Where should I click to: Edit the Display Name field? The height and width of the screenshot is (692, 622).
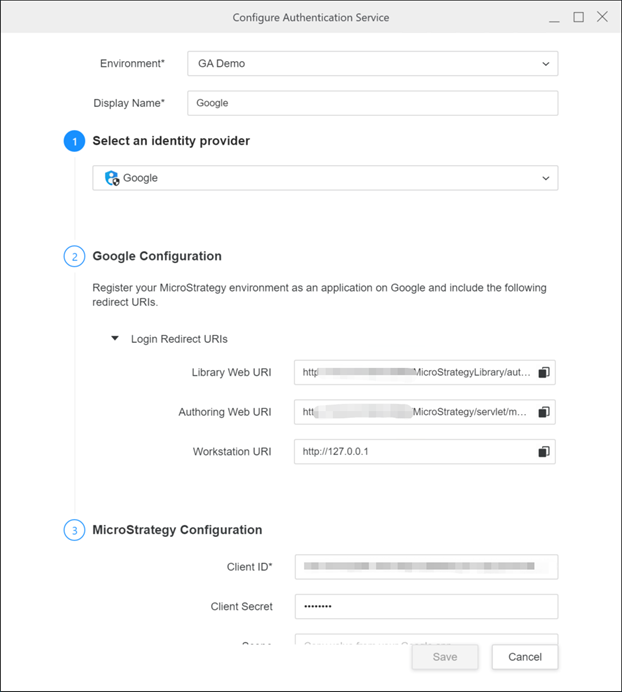coord(372,103)
